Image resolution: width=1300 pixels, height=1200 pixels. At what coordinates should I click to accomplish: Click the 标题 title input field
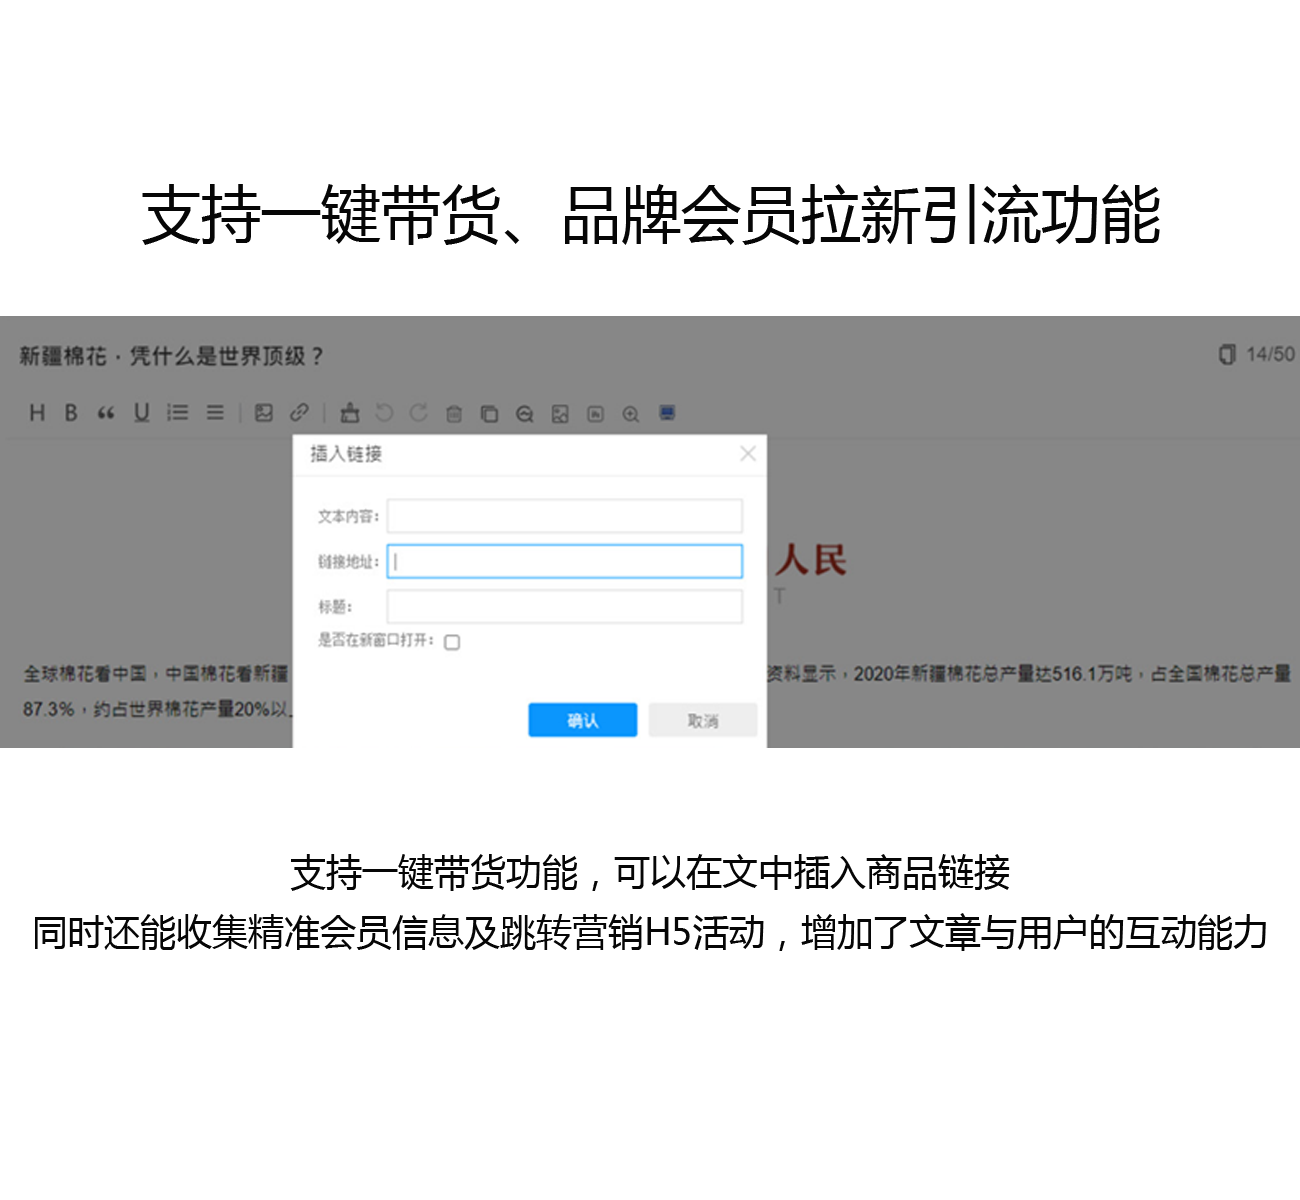point(564,607)
